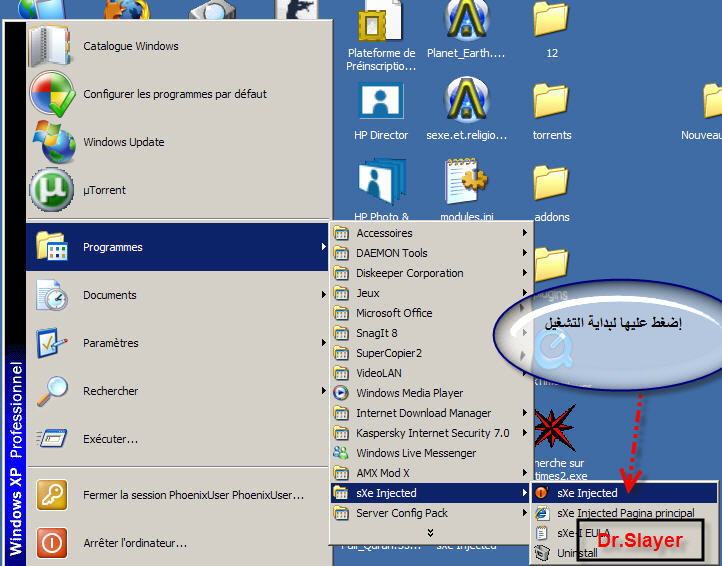This screenshot has height=566, width=722.
Task: Open the addons desktop folder
Action: pyautogui.click(x=552, y=193)
